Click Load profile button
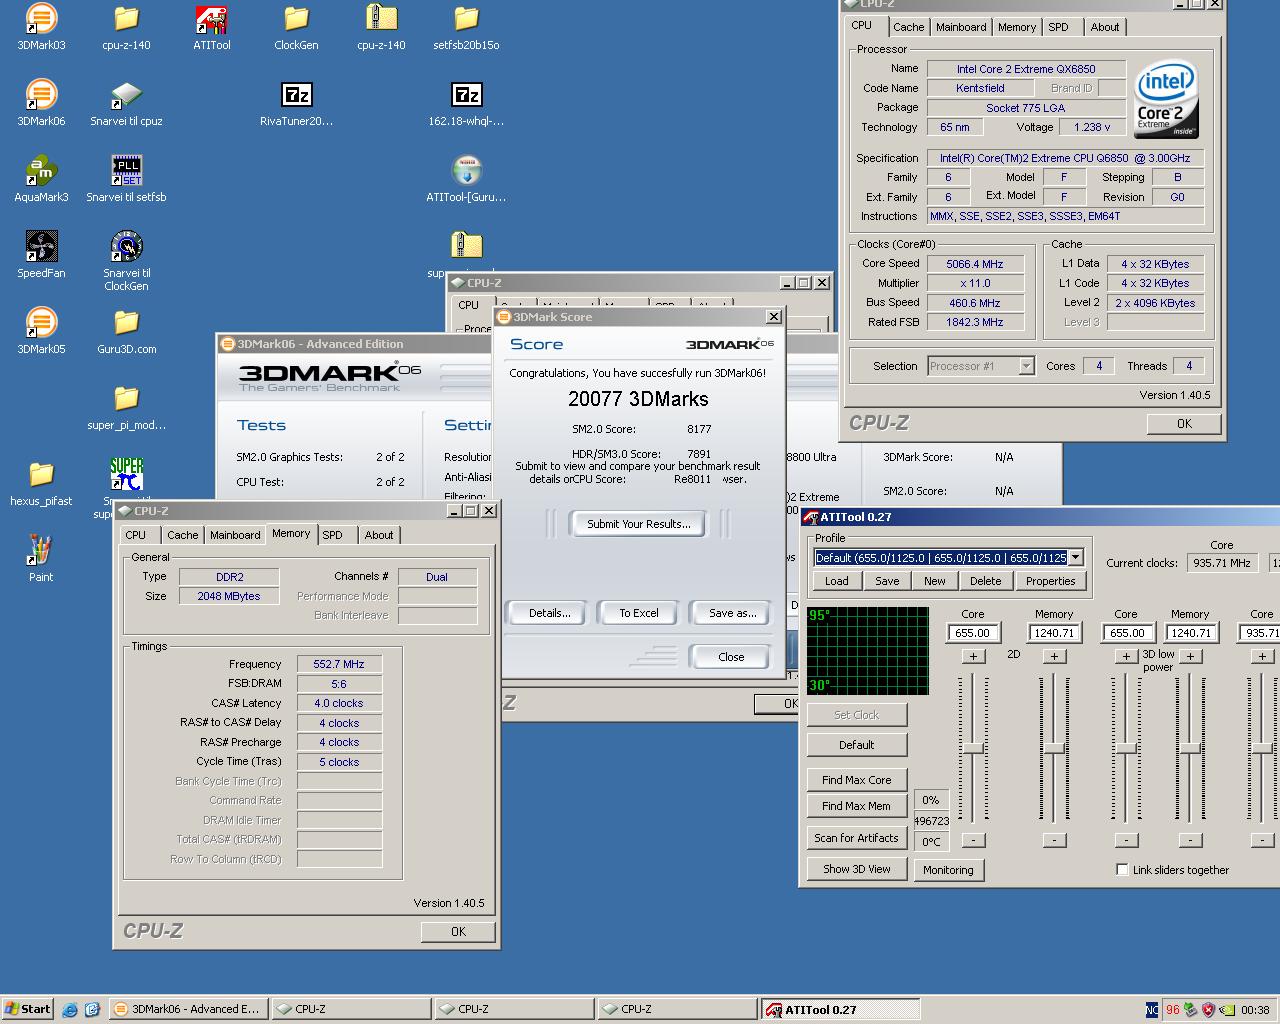The height and width of the screenshot is (1024, 1280). tap(837, 581)
